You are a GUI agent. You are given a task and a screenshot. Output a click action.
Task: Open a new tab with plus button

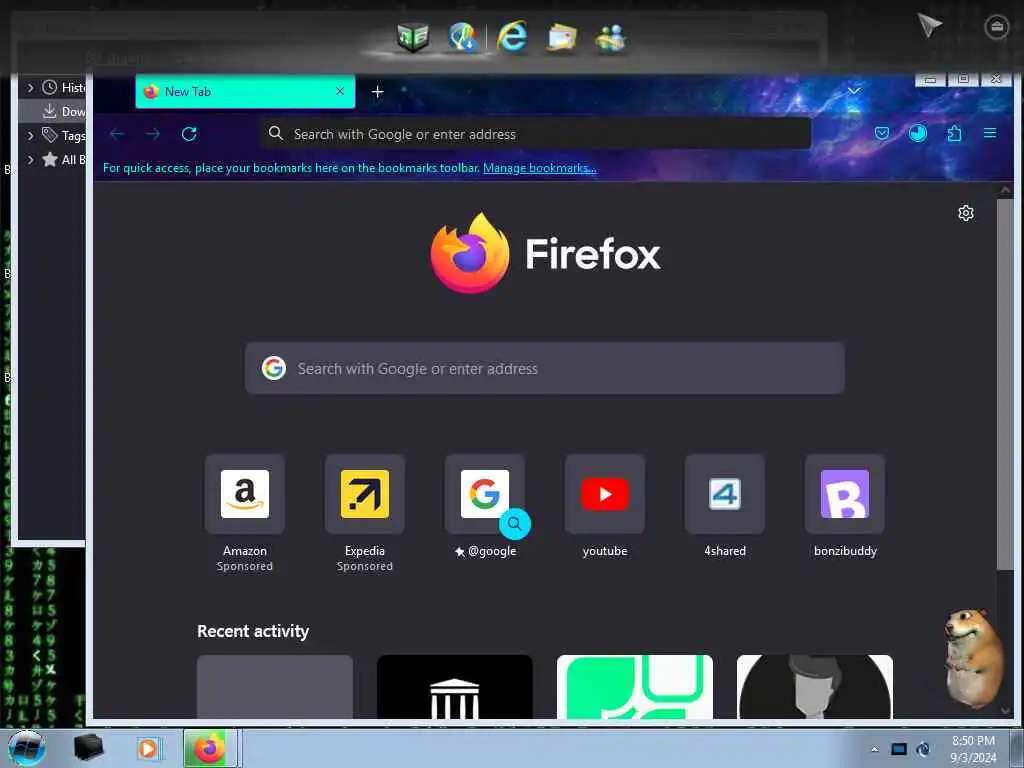tap(377, 92)
